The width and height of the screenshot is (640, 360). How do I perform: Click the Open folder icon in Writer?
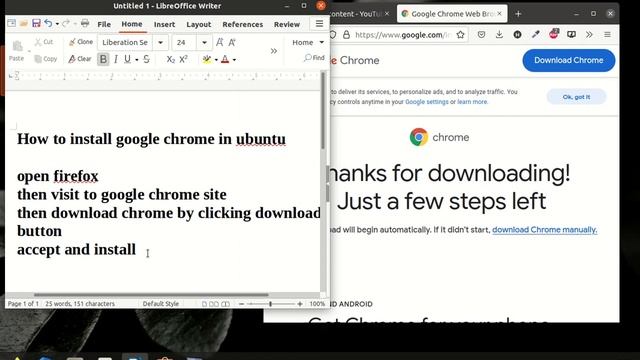tap(24, 23)
